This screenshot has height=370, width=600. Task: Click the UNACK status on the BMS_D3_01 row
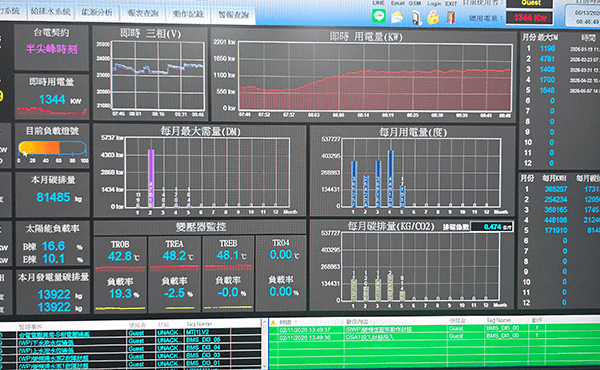tap(168, 363)
